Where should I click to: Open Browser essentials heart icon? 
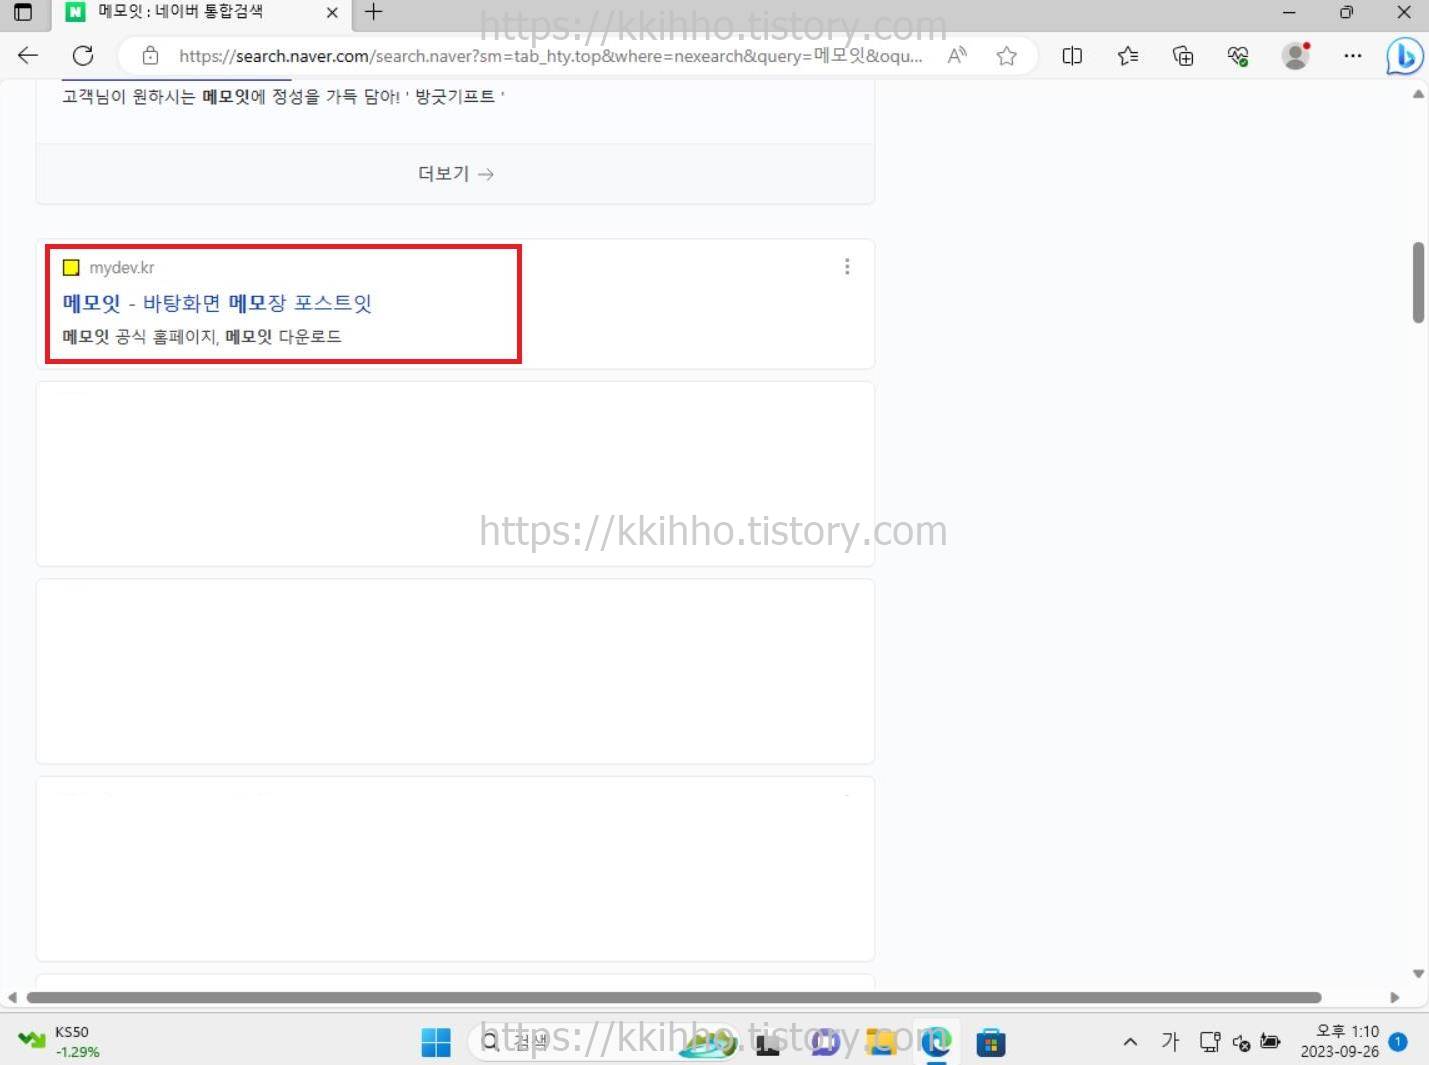[1238, 56]
